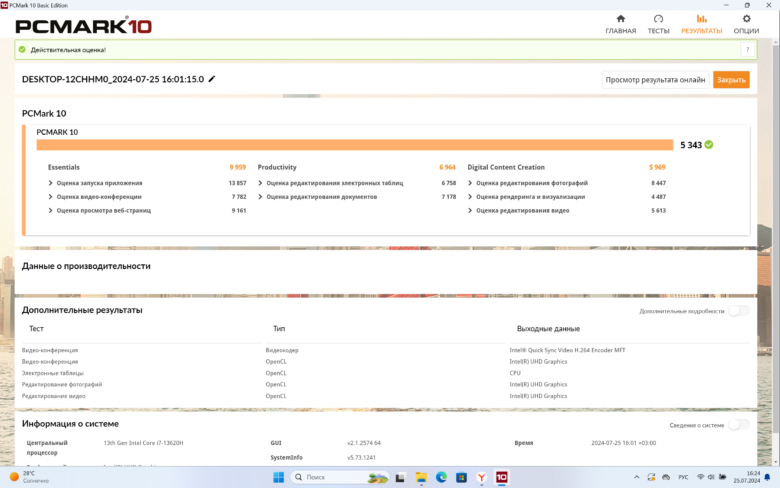Expand Оценка редактирования видео row
780x488 pixels.
[x=470, y=211]
